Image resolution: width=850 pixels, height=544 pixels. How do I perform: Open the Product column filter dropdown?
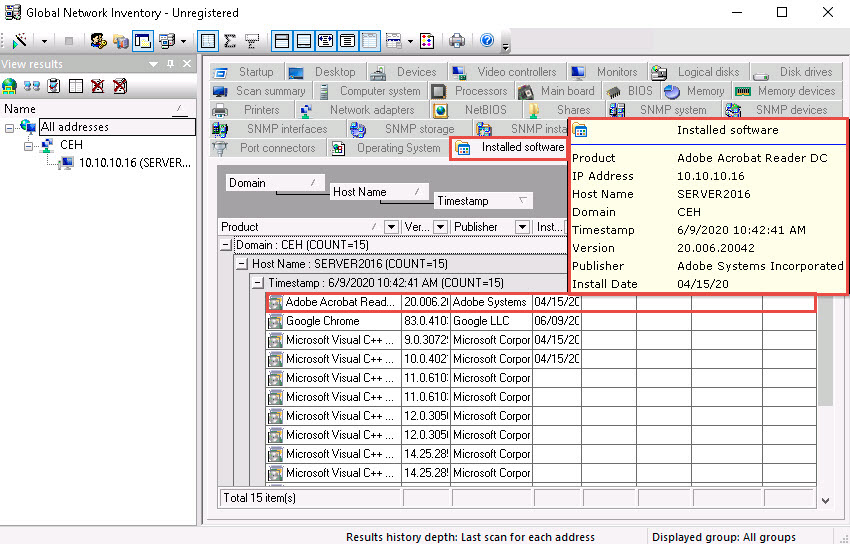point(391,227)
